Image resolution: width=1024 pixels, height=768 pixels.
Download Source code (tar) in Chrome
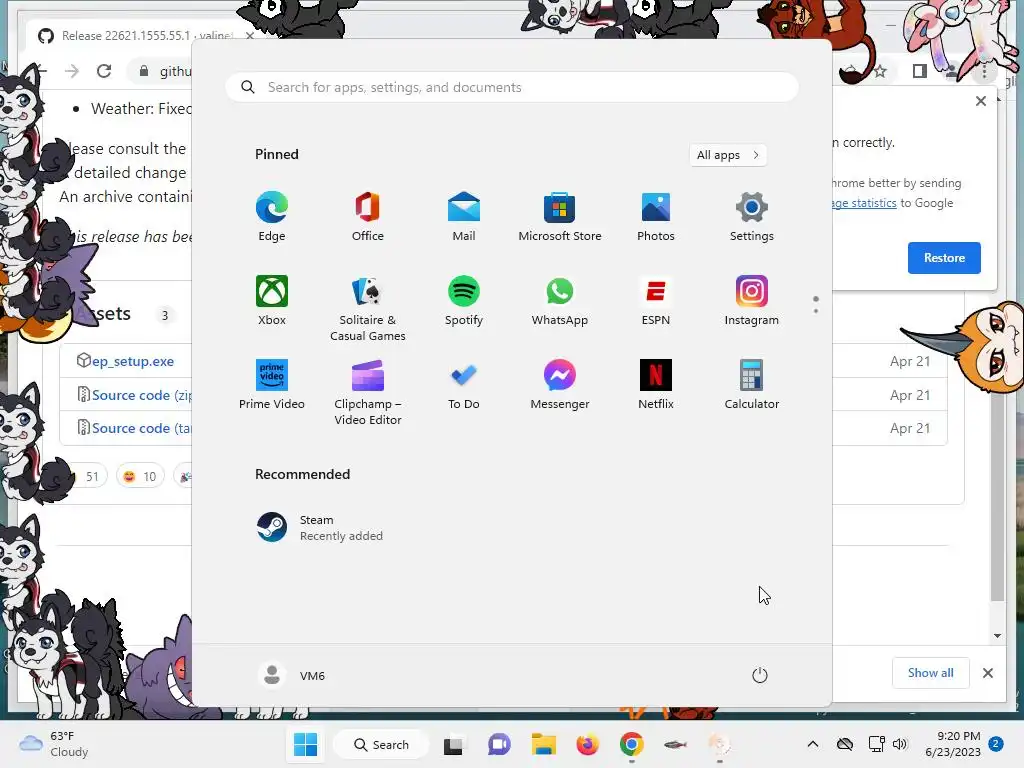(142, 428)
